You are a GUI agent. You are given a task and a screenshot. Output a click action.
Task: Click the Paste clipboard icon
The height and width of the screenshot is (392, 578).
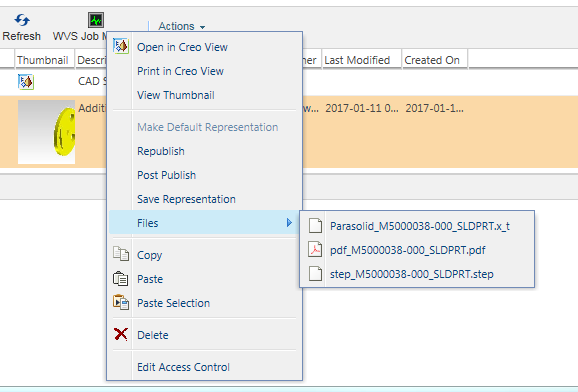tap(121, 279)
